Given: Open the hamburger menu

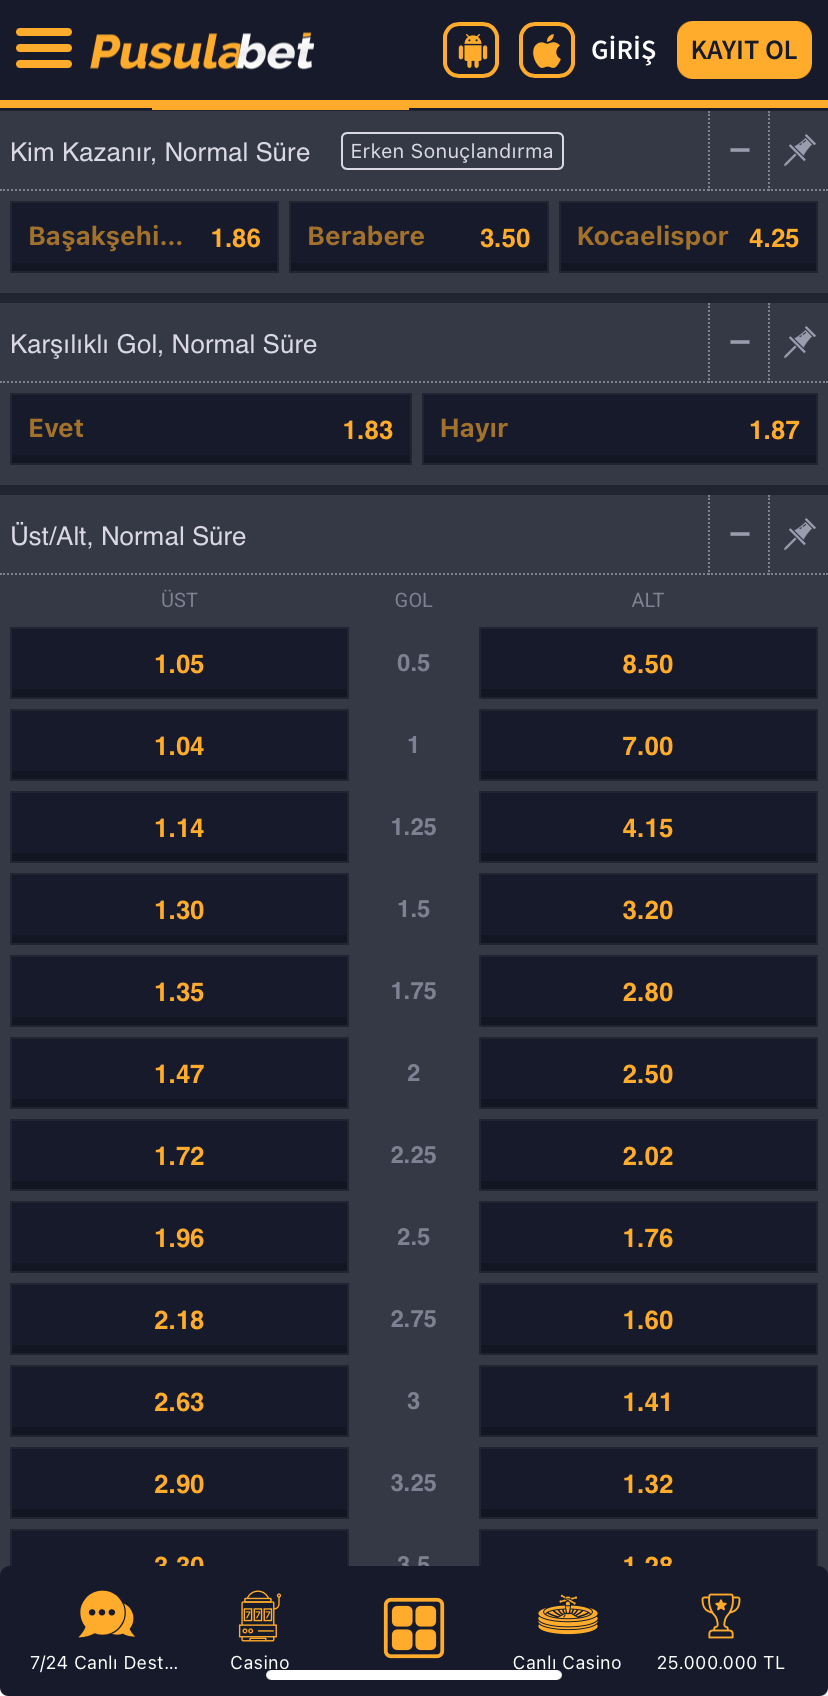Looking at the screenshot, I should pyautogui.click(x=44, y=49).
